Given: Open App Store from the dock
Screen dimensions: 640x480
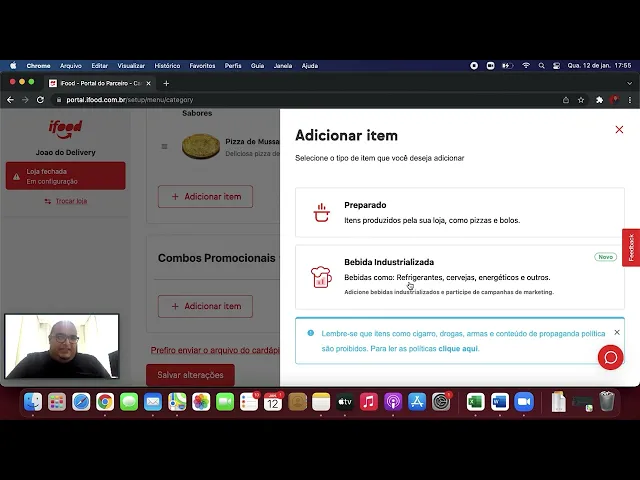Looking at the screenshot, I should [417, 402].
